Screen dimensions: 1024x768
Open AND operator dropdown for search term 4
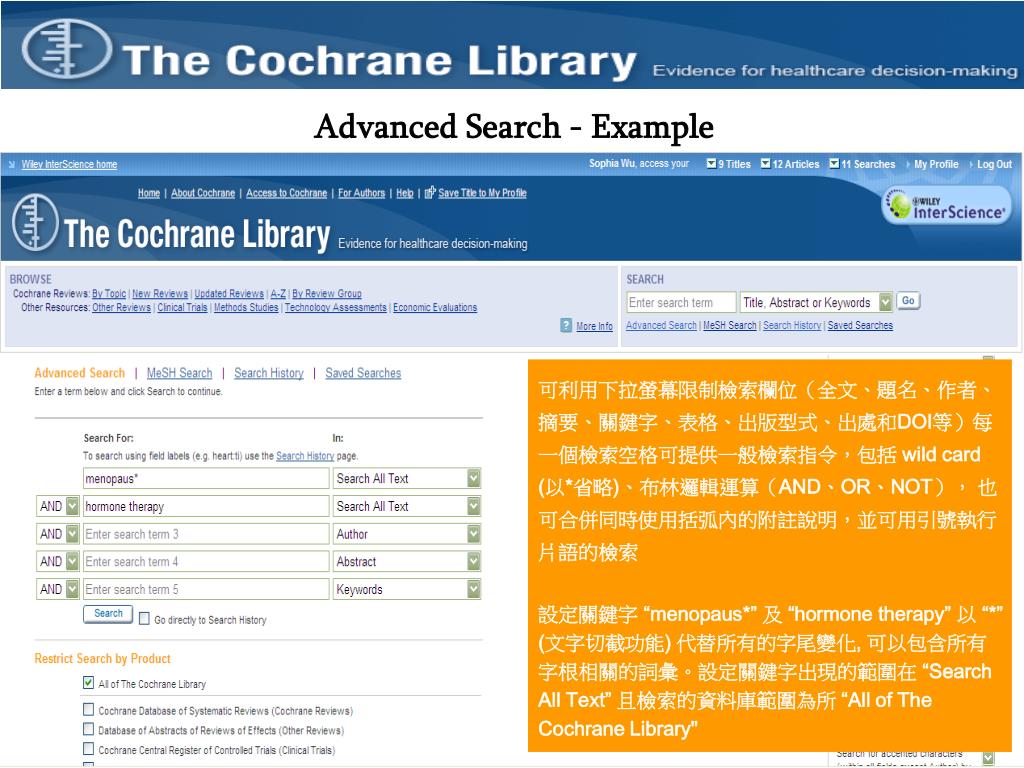72,561
